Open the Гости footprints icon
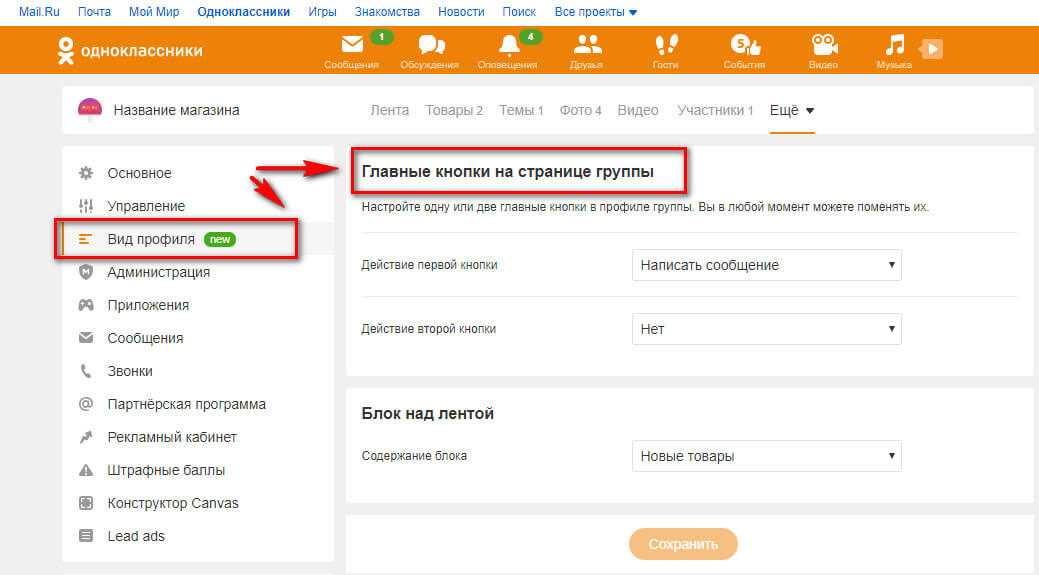The image size is (1039, 575). coord(666,46)
